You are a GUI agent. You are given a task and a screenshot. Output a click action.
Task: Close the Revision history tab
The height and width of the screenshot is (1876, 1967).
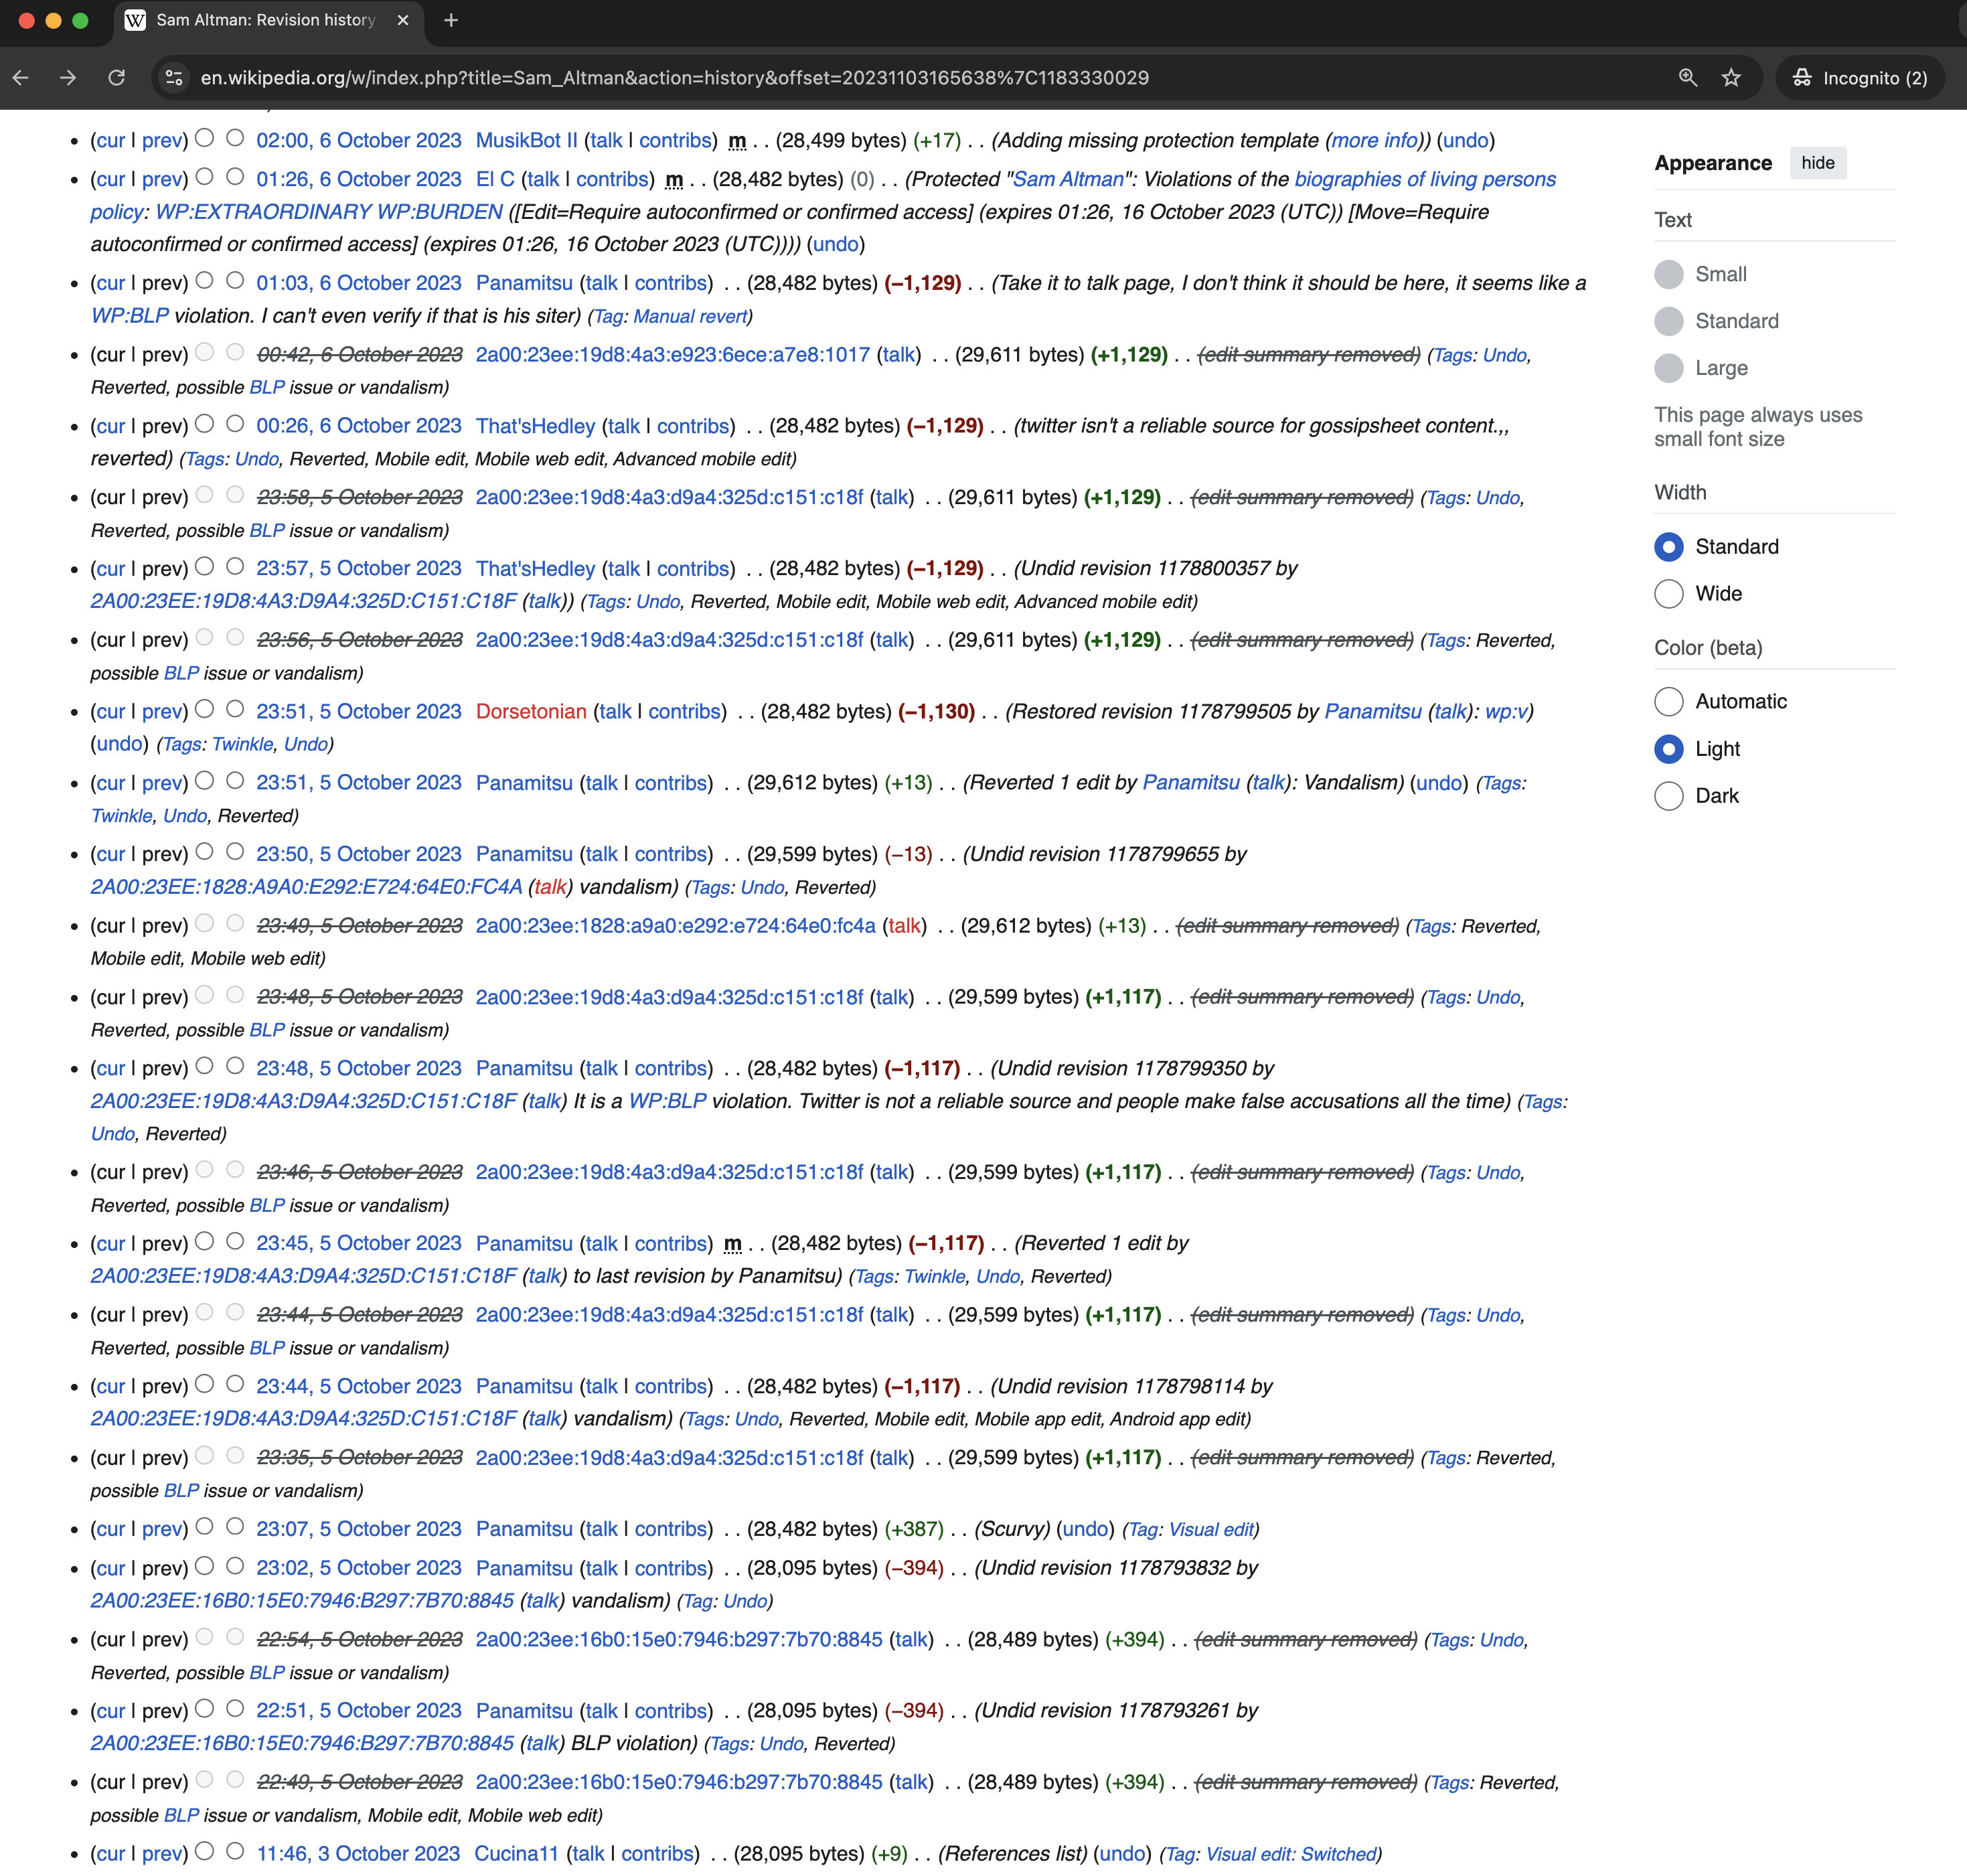403,20
